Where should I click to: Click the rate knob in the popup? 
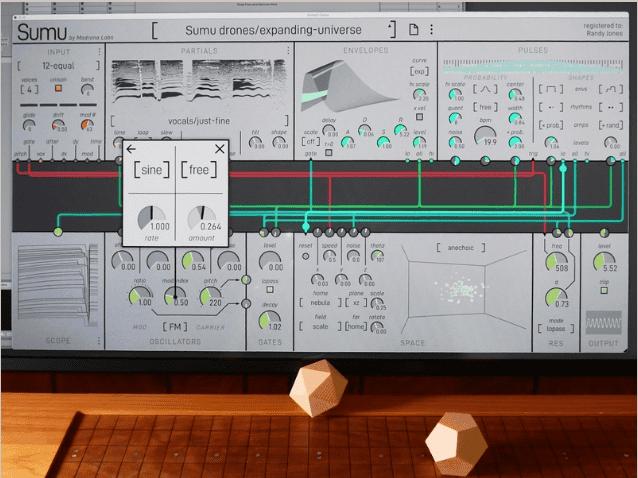[151, 218]
